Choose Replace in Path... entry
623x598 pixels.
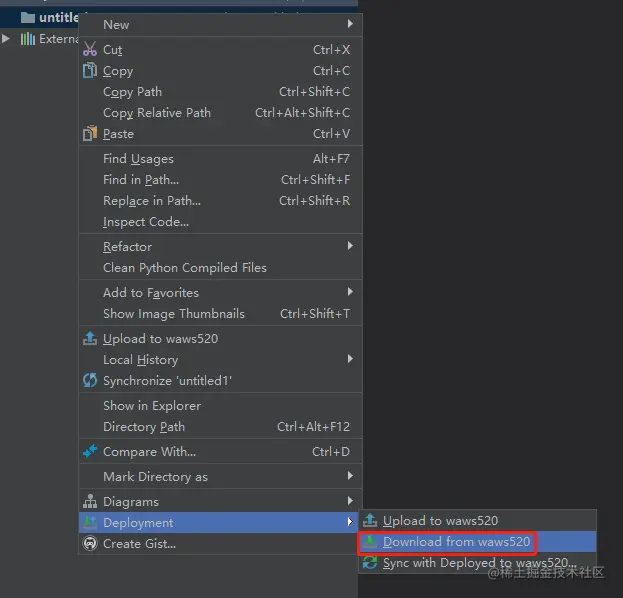coord(221,201)
